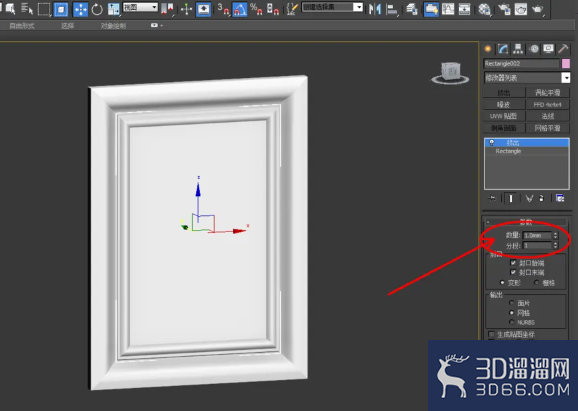The height and width of the screenshot is (411, 578).
Task: Switch to the Display command panel tab
Action: 549,49
